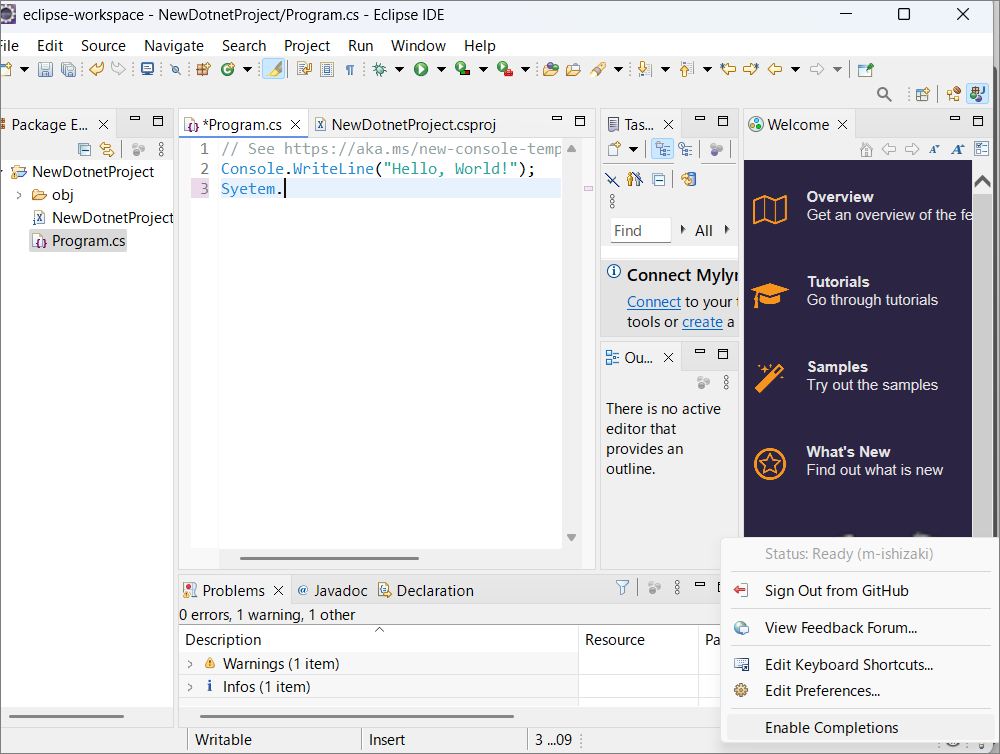Open the New Task dropdown arrow in Task List
This screenshot has width=1000, height=754.
[x=633, y=150]
